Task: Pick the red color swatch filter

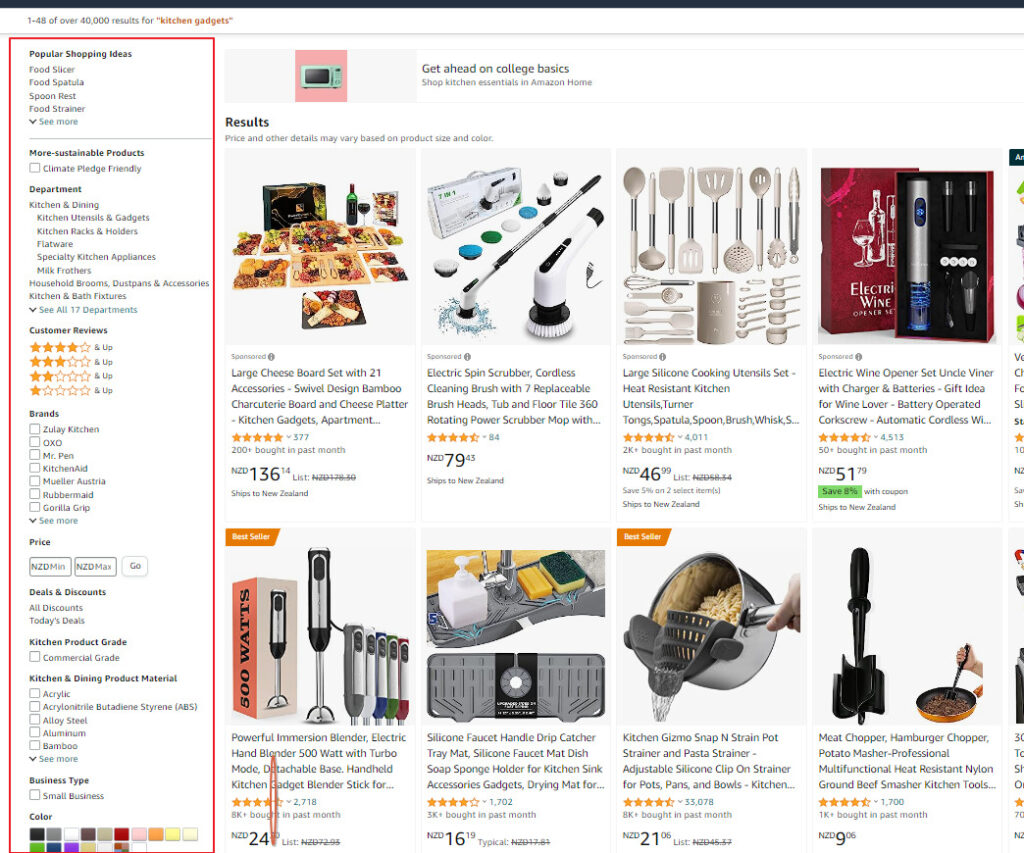Action: pos(121,834)
